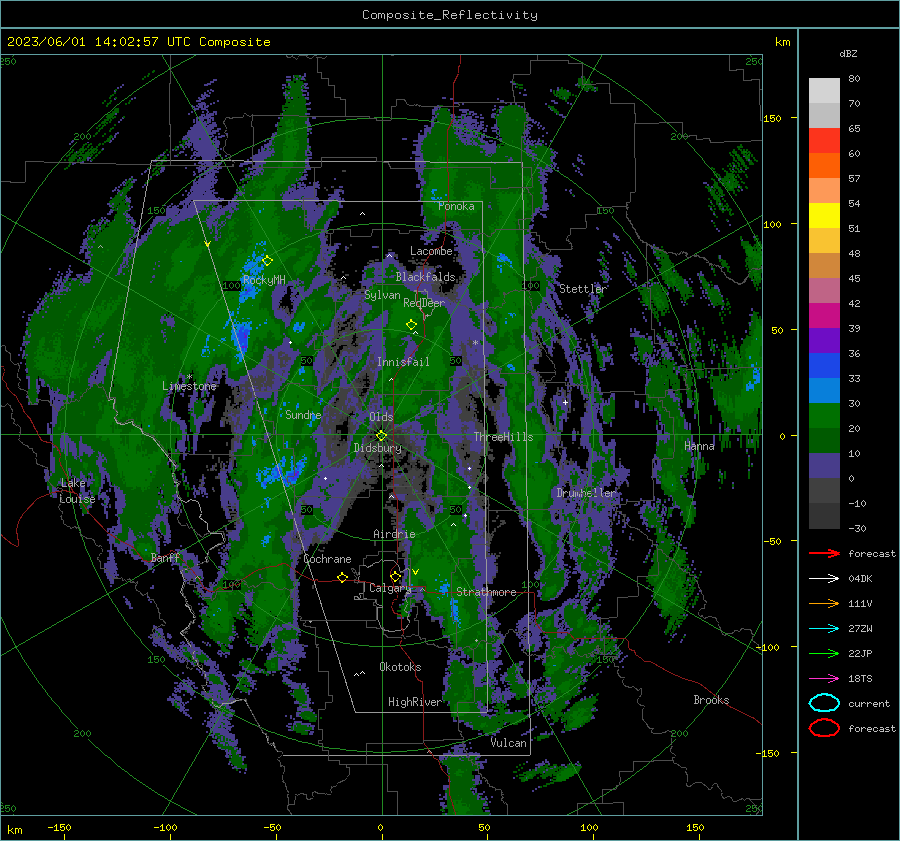Click the 18TS legend text
The height and width of the screenshot is (841, 900).
click(x=860, y=679)
